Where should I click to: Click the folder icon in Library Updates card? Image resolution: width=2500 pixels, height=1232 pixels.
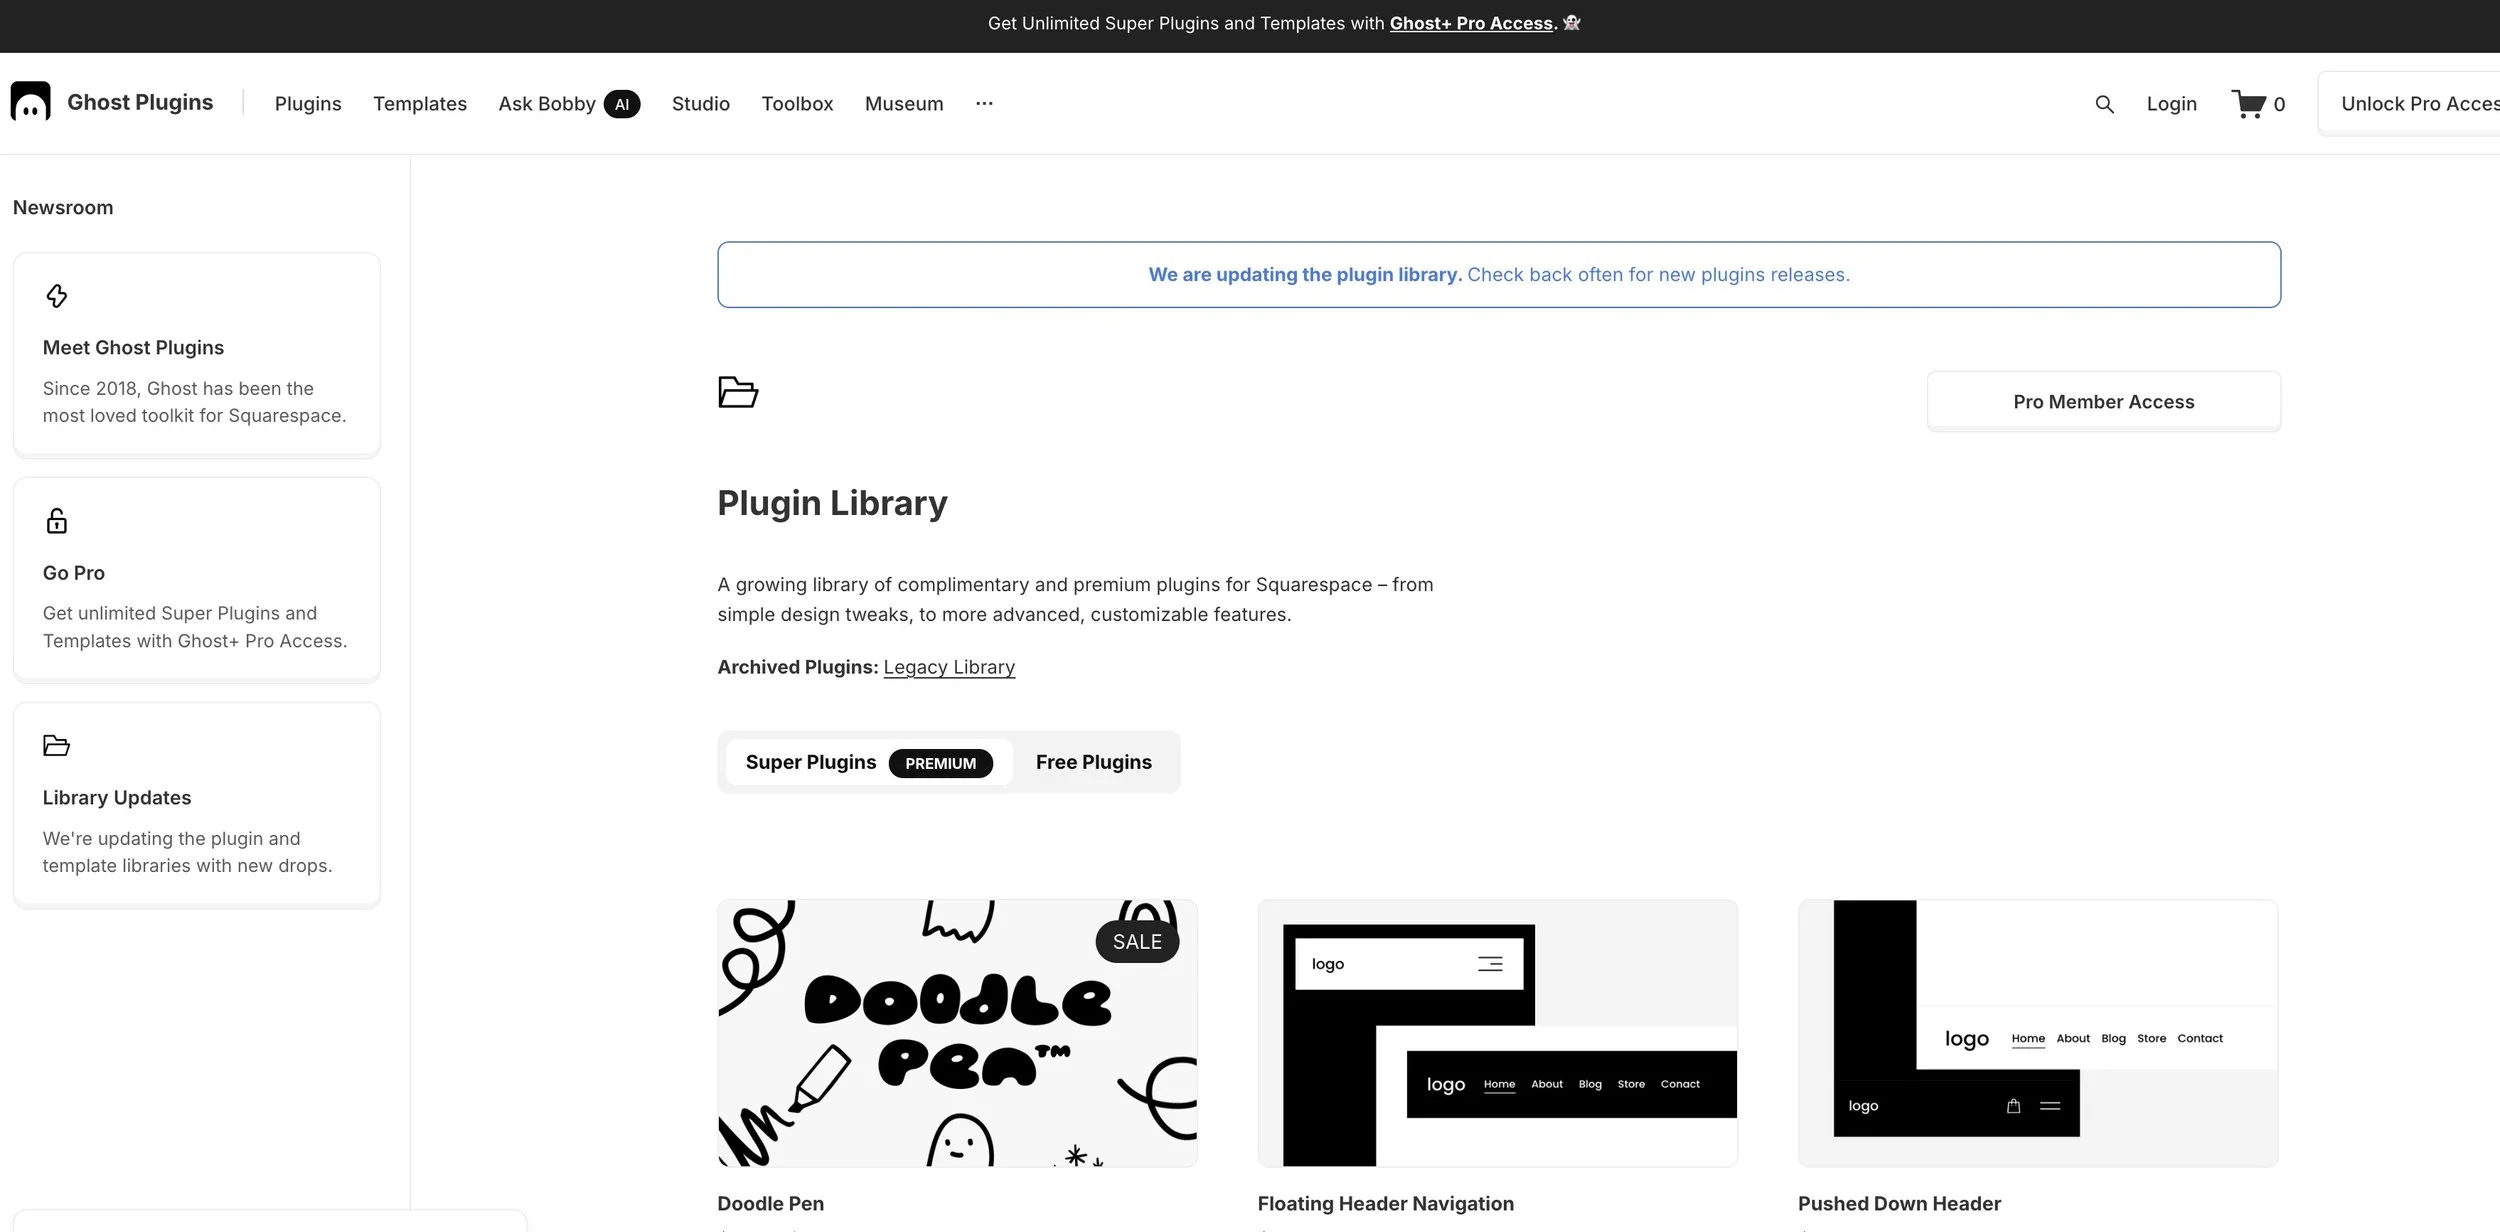click(57, 746)
